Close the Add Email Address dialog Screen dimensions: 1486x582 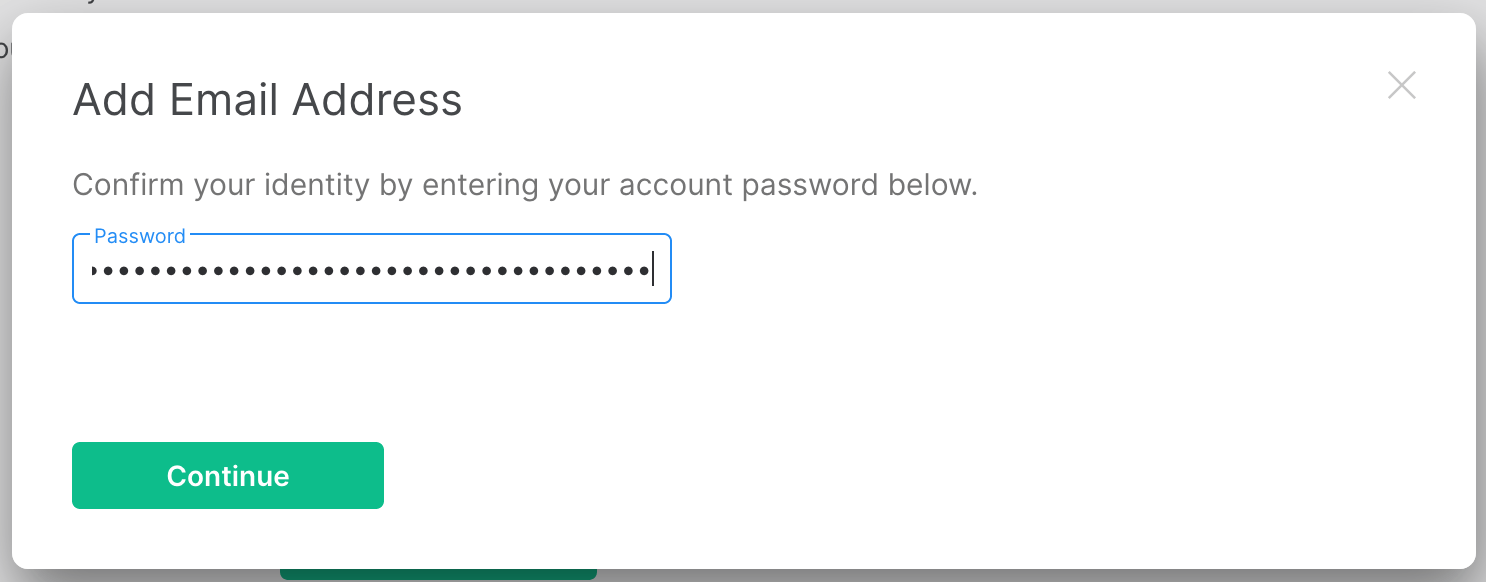[x=1402, y=86]
